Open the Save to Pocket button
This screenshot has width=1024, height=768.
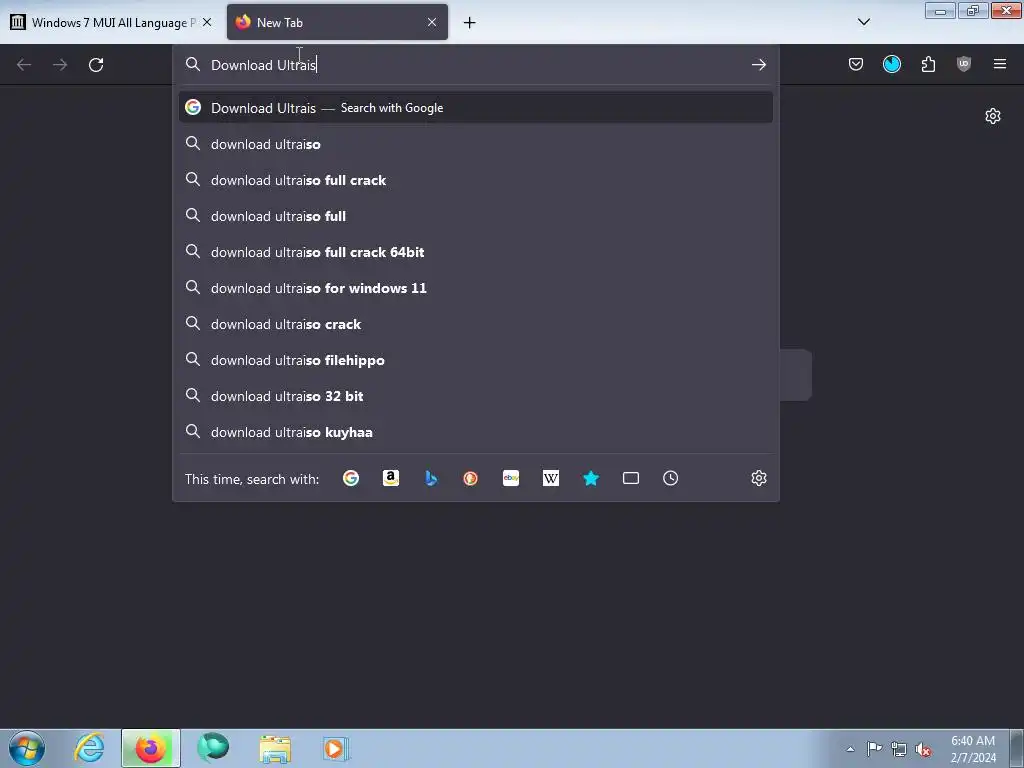point(856,64)
